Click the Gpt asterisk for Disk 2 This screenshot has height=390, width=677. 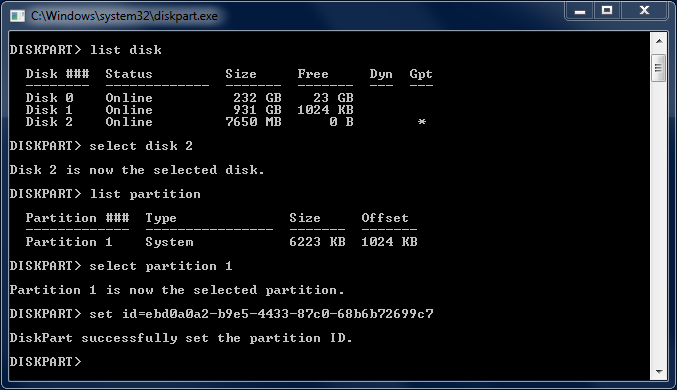click(422, 122)
